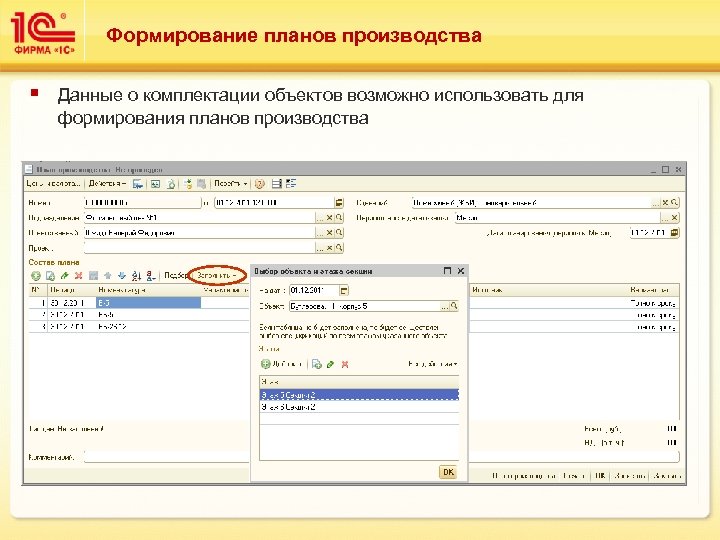The image size is (720, 540).
Task: Click the calendar icon beside Номер date
Action: [x=339, y=202]
